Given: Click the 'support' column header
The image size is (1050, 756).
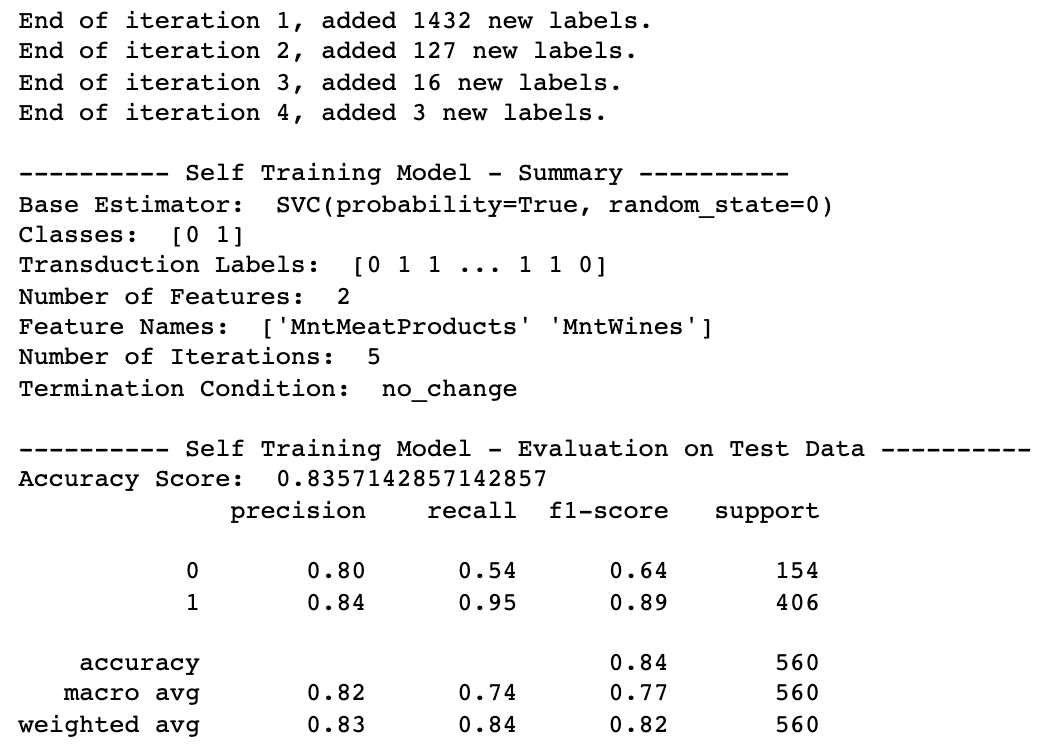Looking at the screenshot, I should pos(766,511).
